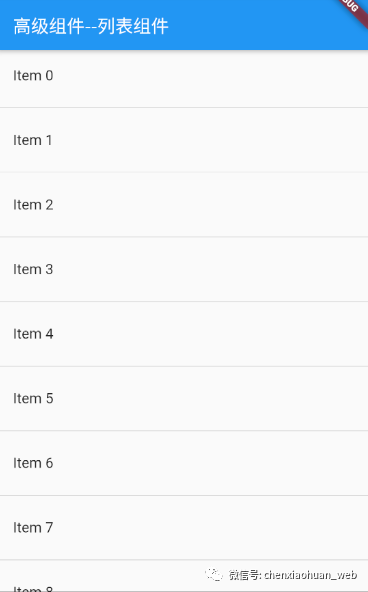Open the Item 7 list row
Viewport: 368px width, 592px height.
(184, 527)
